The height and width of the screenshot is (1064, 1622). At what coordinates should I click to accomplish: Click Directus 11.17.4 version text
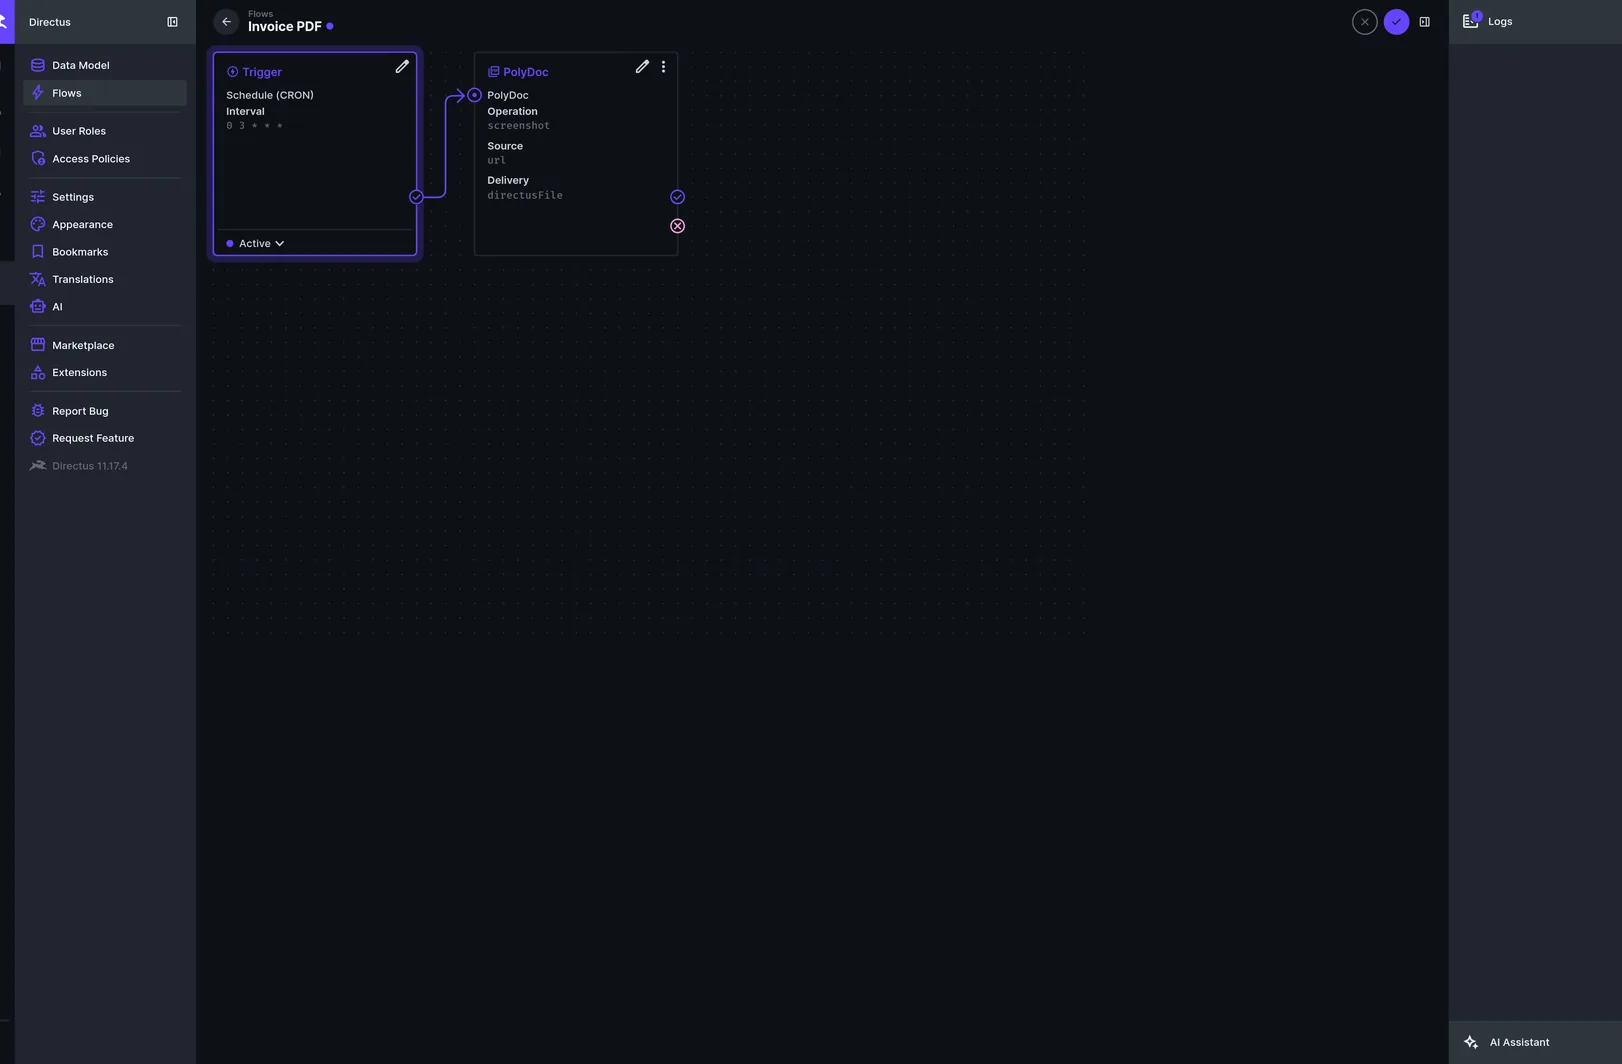click(x=90, y=466)
